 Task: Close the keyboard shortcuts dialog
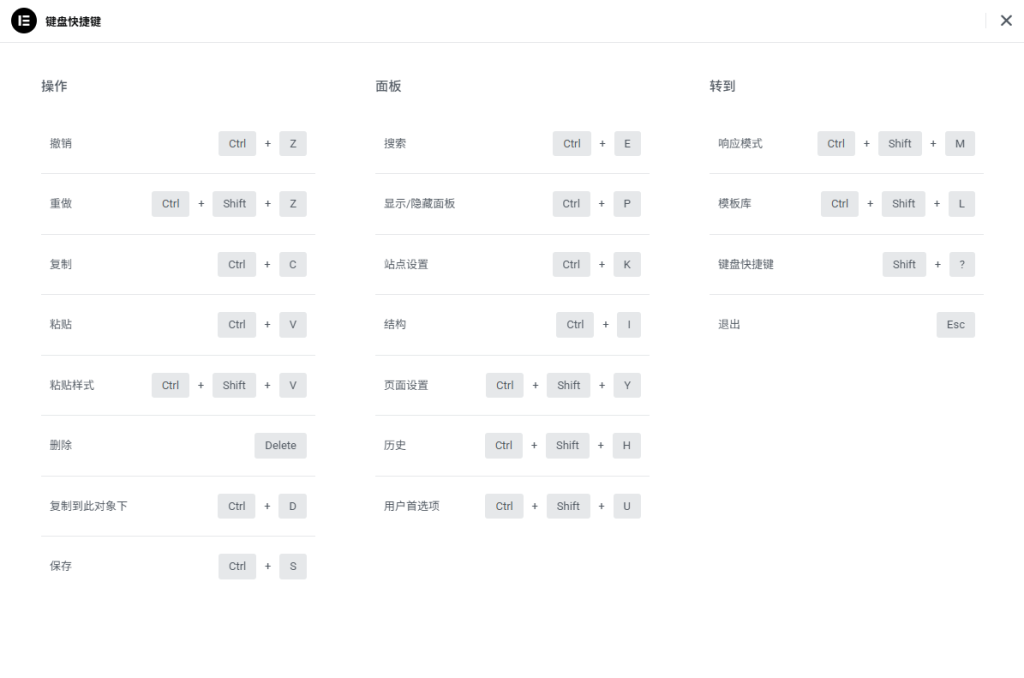click(x=1006, y=21)
